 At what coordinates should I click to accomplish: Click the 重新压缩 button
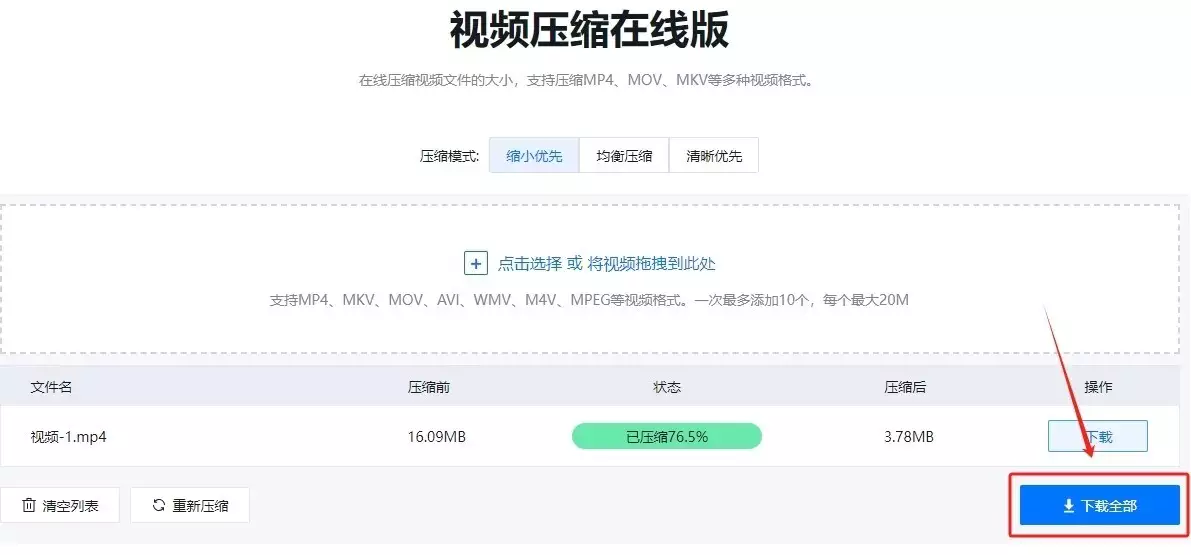coord(190,505)
